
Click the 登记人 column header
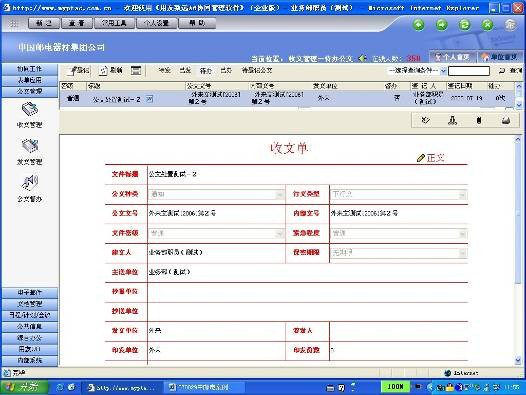pos(428,86)
